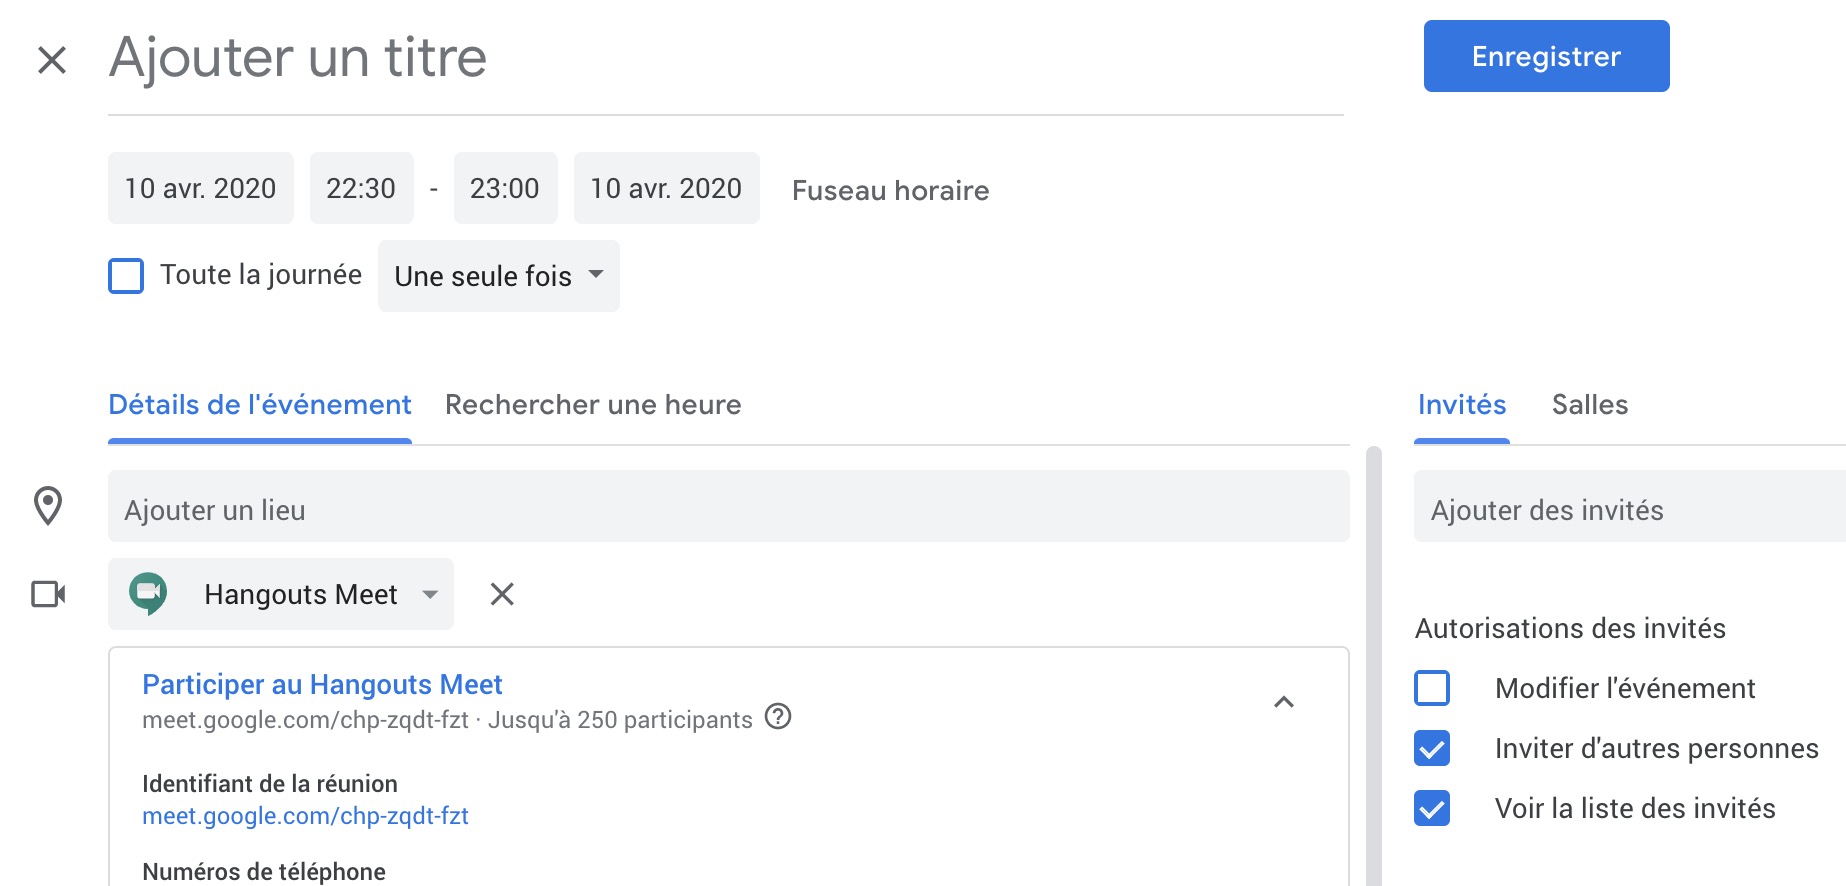Enable the Toute la journée checkbox

(126, 276)
